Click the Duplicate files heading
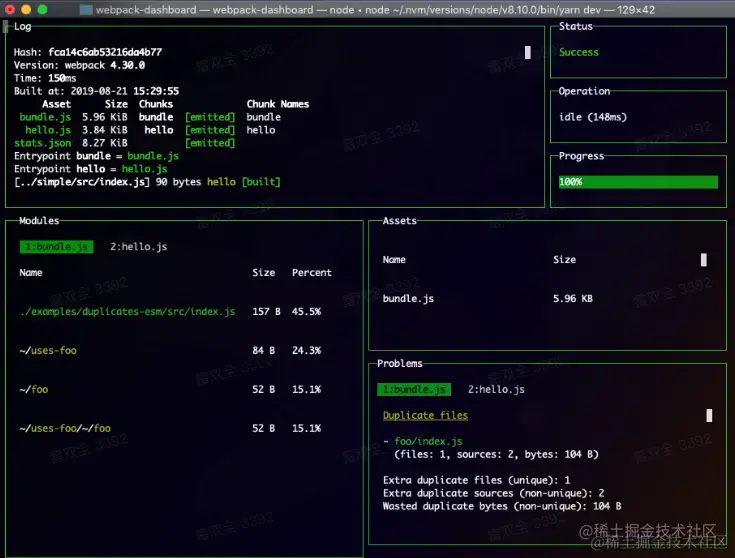The image size is (735, 558). tap(425, 415)
